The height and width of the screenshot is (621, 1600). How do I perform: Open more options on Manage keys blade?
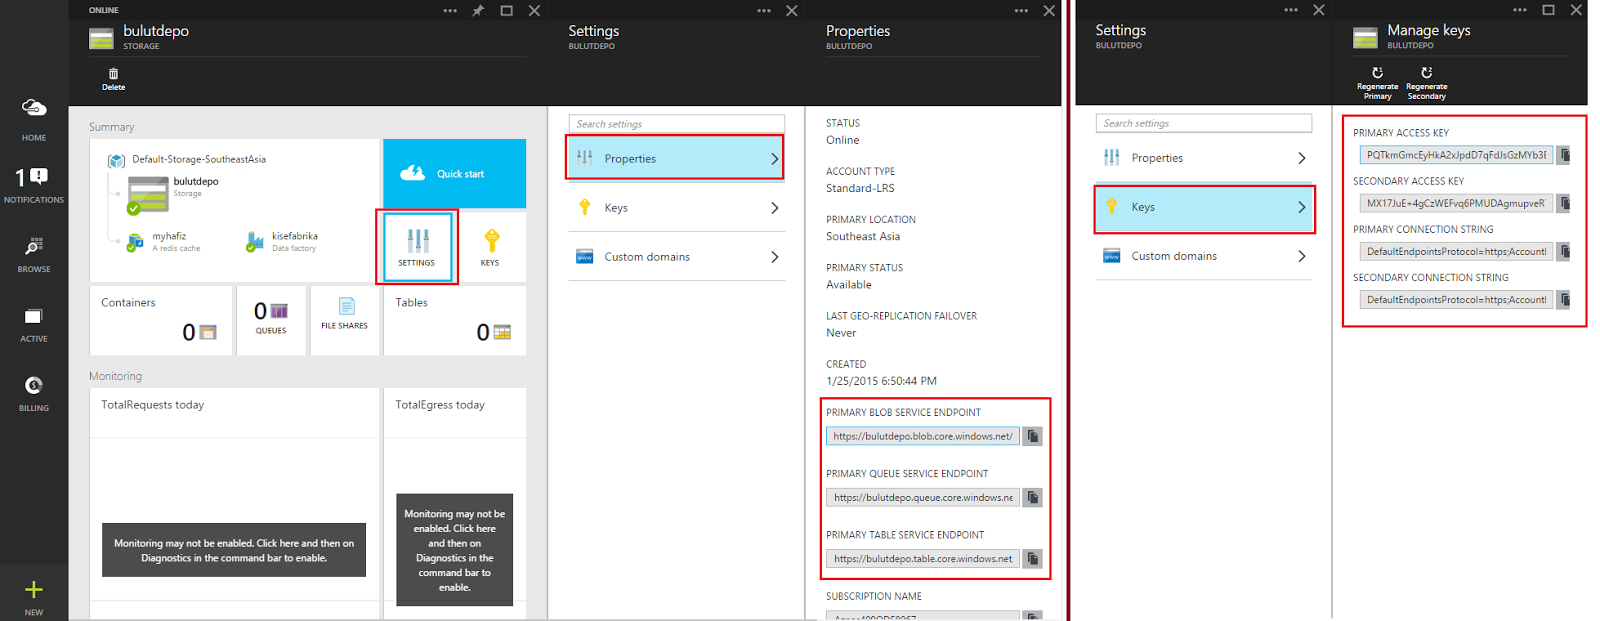(x=1520, y=10)
